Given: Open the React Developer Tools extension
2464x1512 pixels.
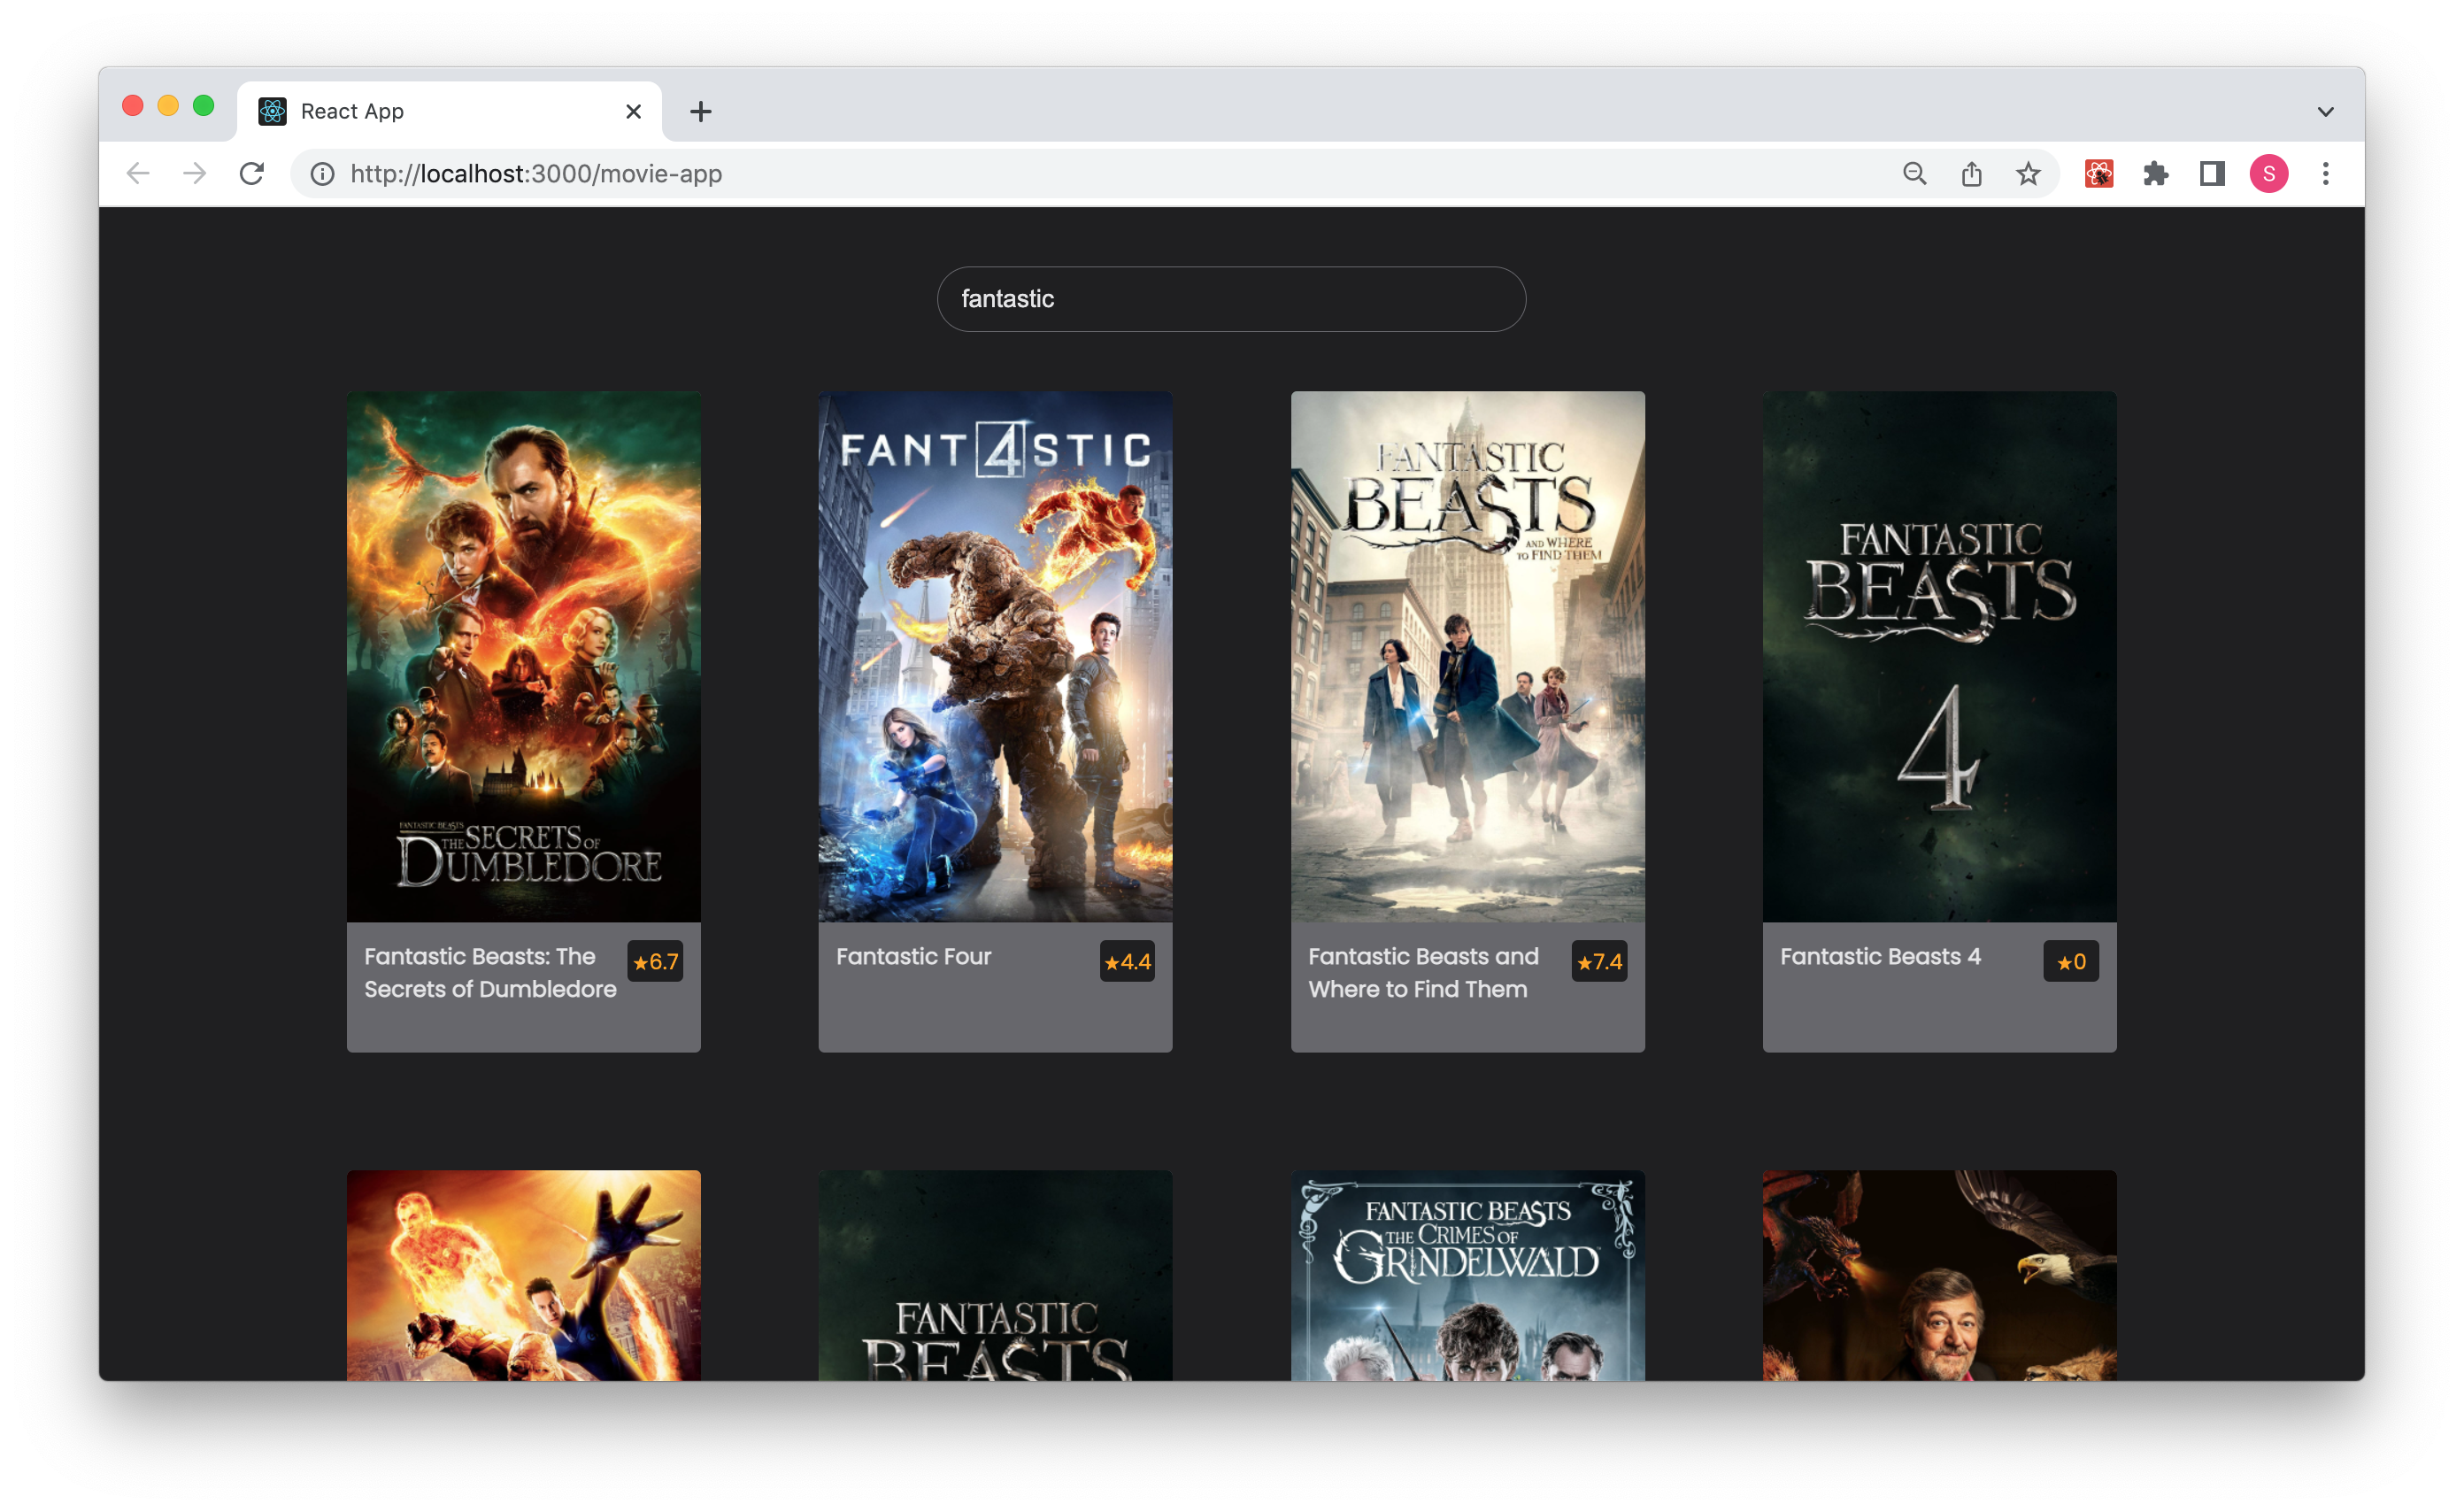Looking at the screenshot, I should (x=2099, y=174).
